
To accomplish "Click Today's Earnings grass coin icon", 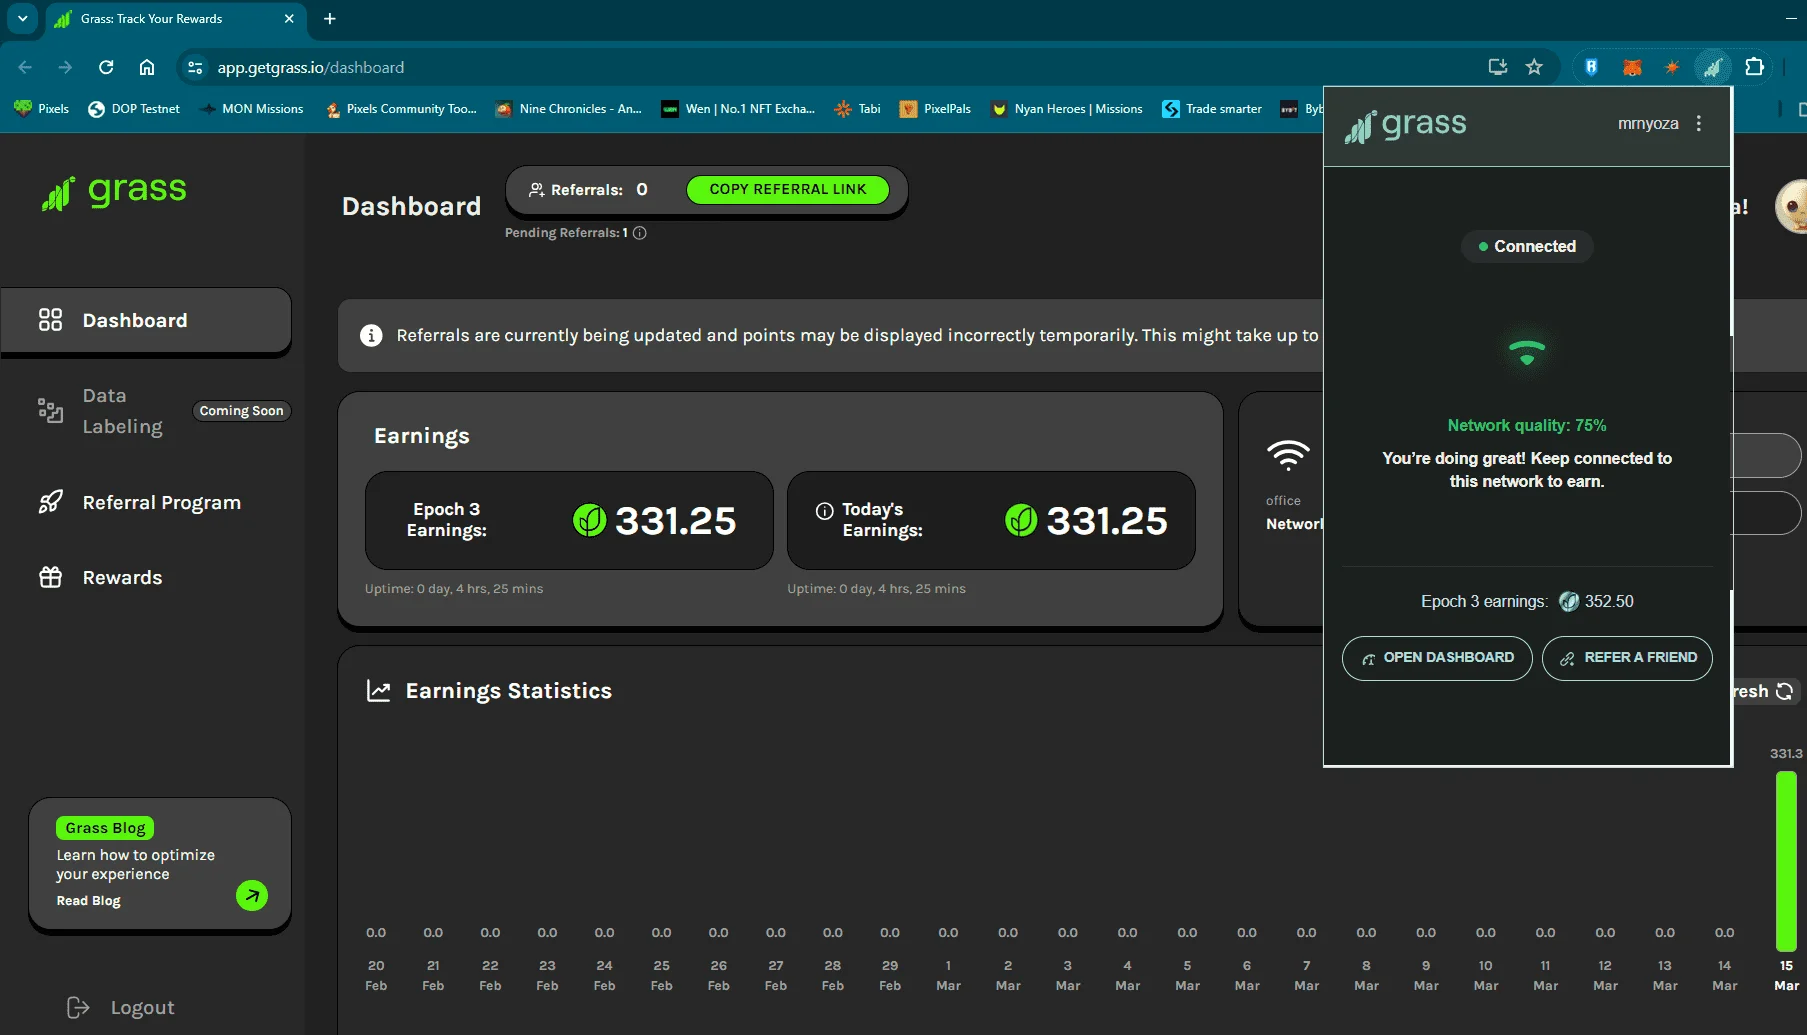I will pyautogui.click(x=1021, y=520).
